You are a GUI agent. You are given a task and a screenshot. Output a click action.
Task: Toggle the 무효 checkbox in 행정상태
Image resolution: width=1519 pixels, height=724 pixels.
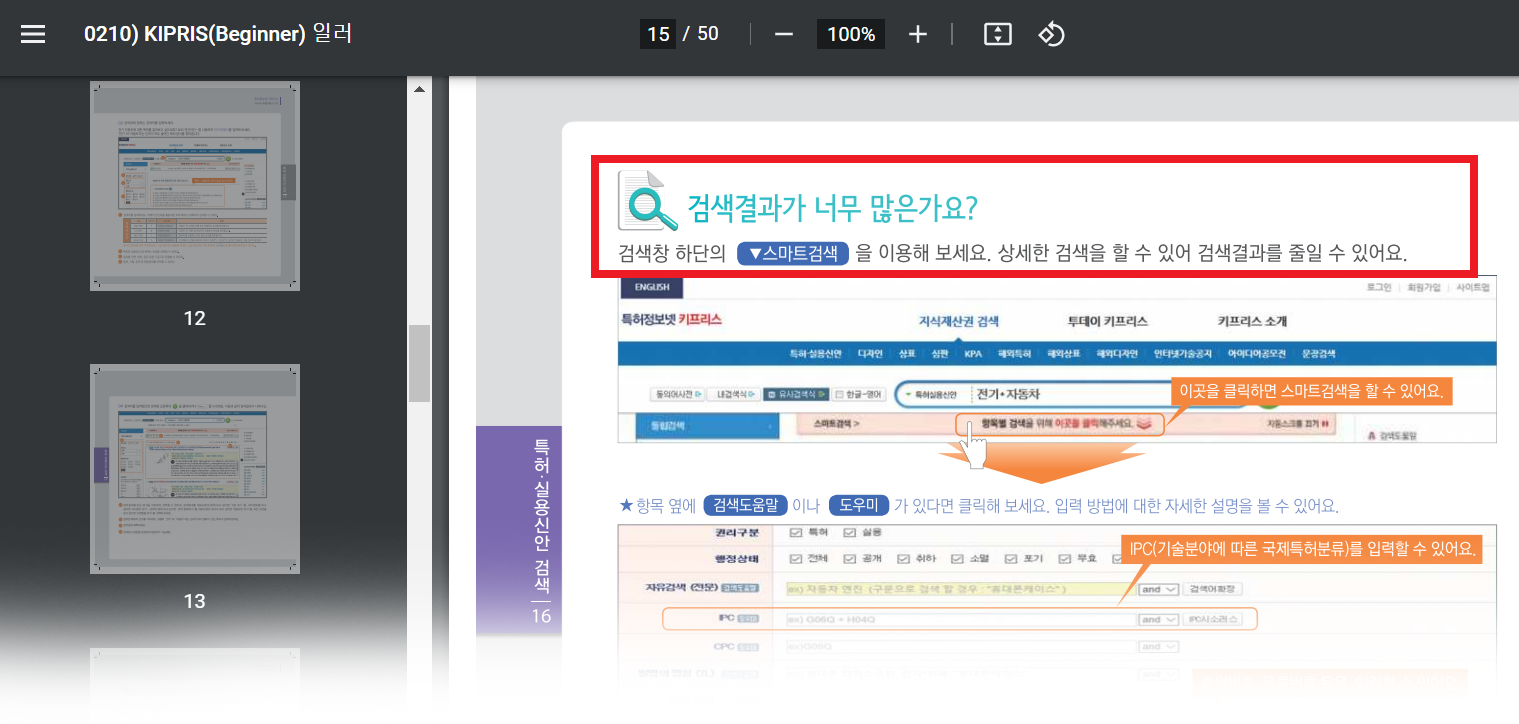click(1065, 559)
